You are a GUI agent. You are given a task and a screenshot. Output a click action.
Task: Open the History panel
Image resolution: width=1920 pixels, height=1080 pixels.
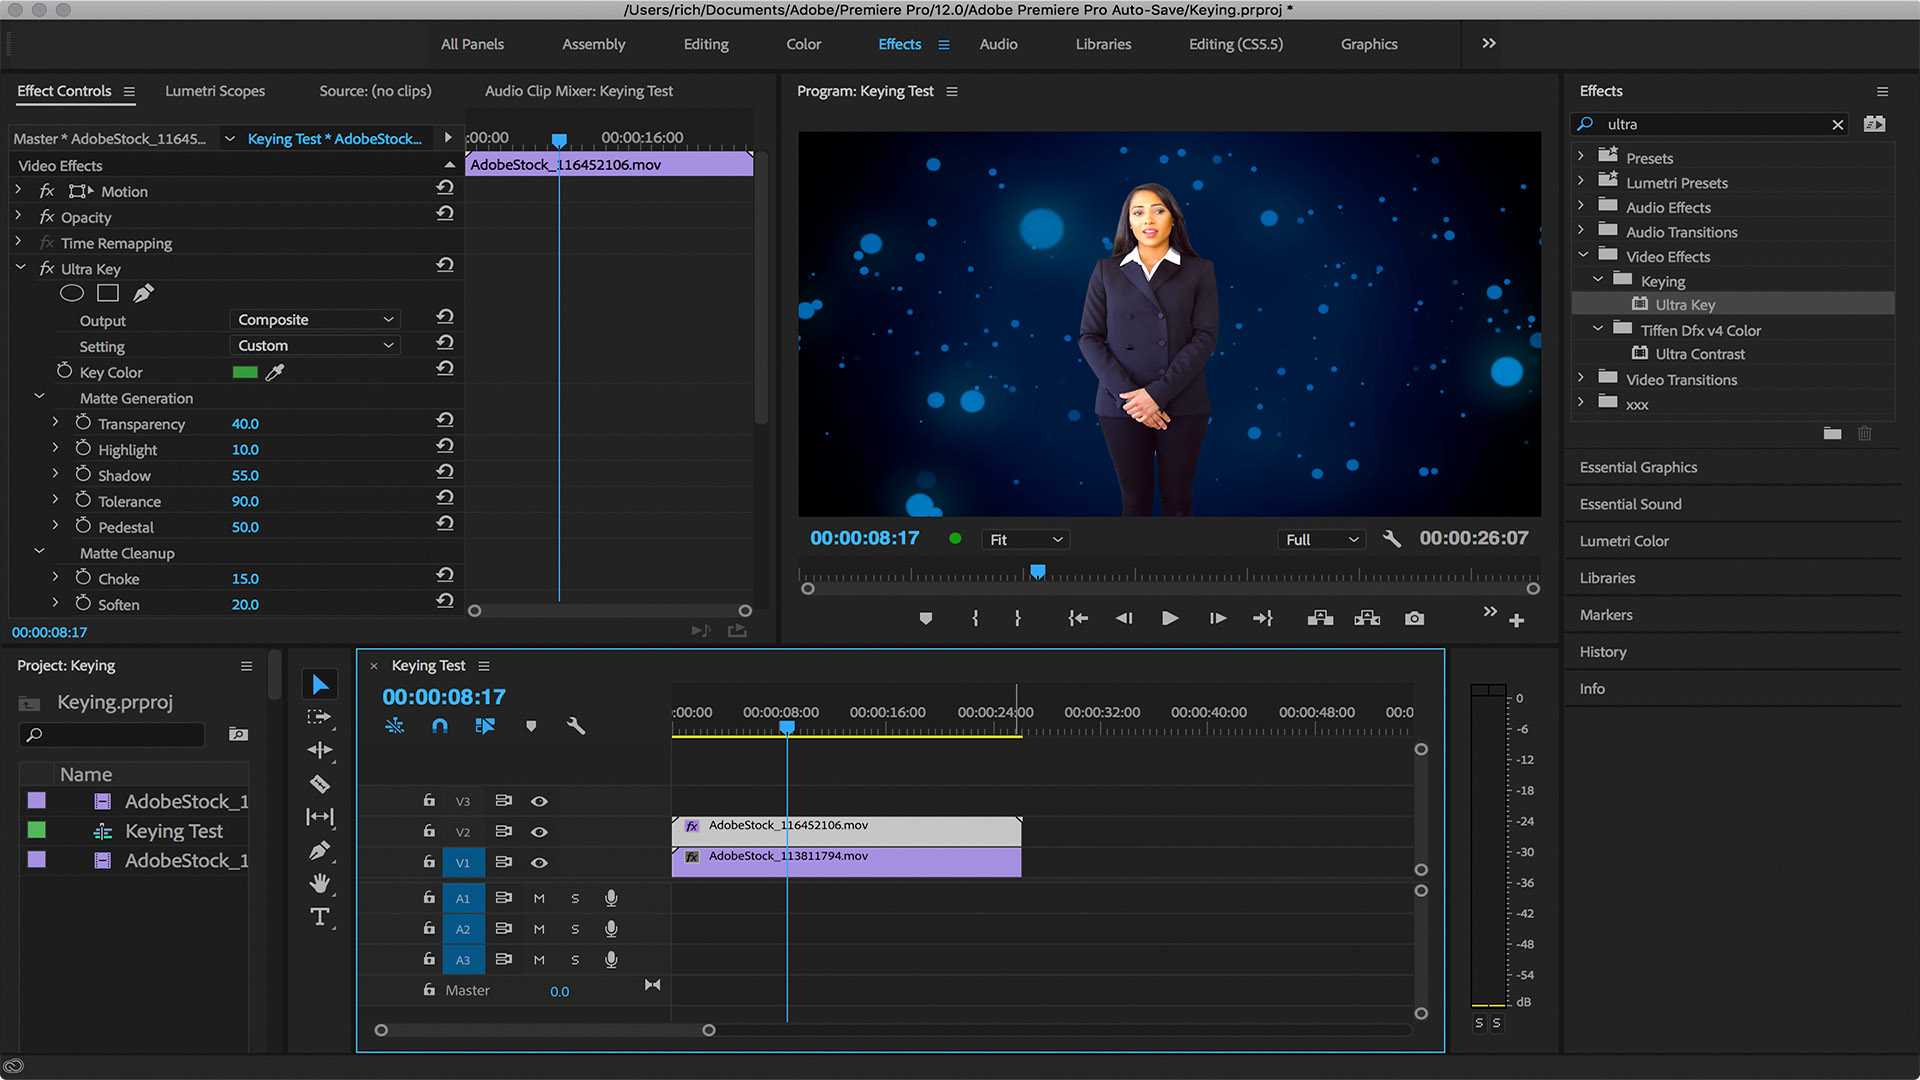tap(1603, 652)
